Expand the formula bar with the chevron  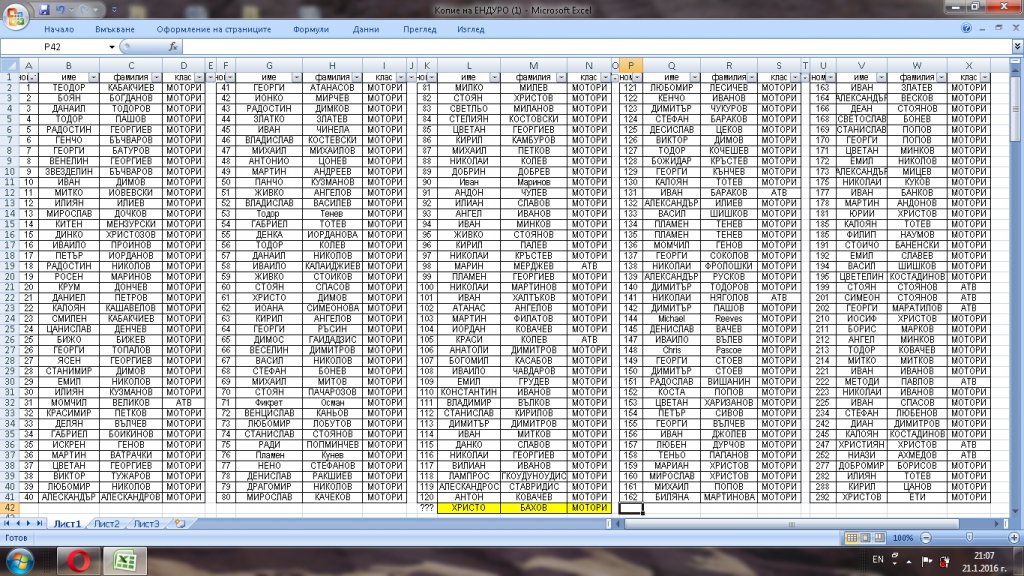1017,46
